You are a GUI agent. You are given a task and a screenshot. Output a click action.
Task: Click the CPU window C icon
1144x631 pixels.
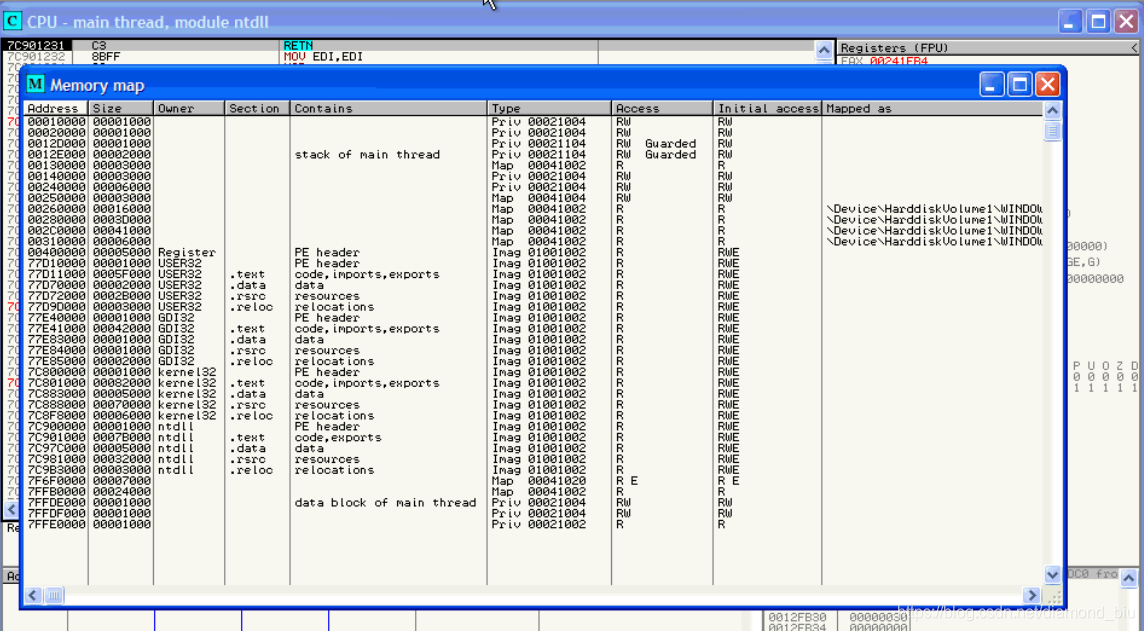pos(12,21)
